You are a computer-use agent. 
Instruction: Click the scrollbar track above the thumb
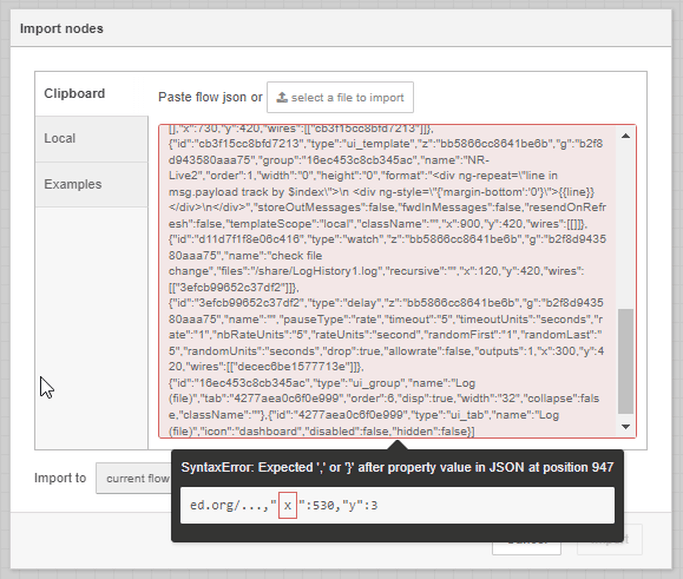click(626, 220)
